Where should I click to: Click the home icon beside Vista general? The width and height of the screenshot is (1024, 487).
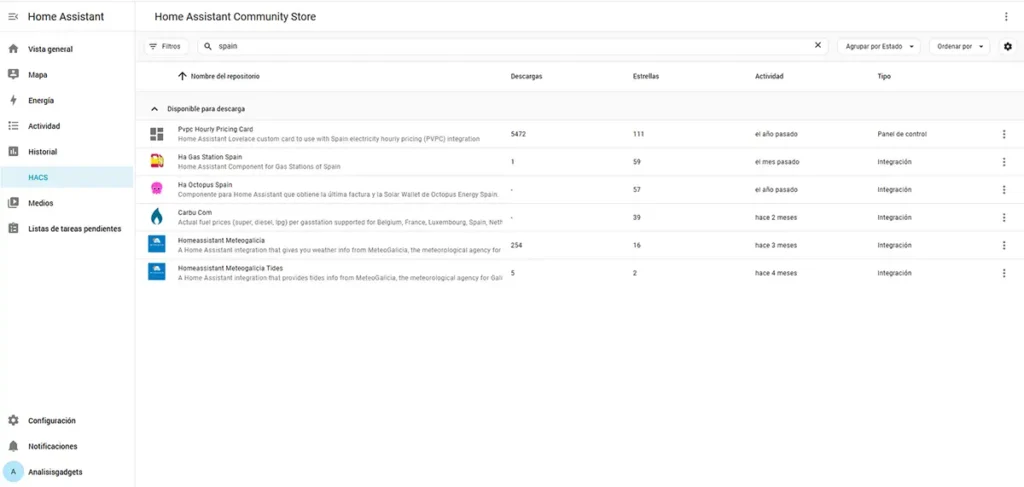coord(13,49)
